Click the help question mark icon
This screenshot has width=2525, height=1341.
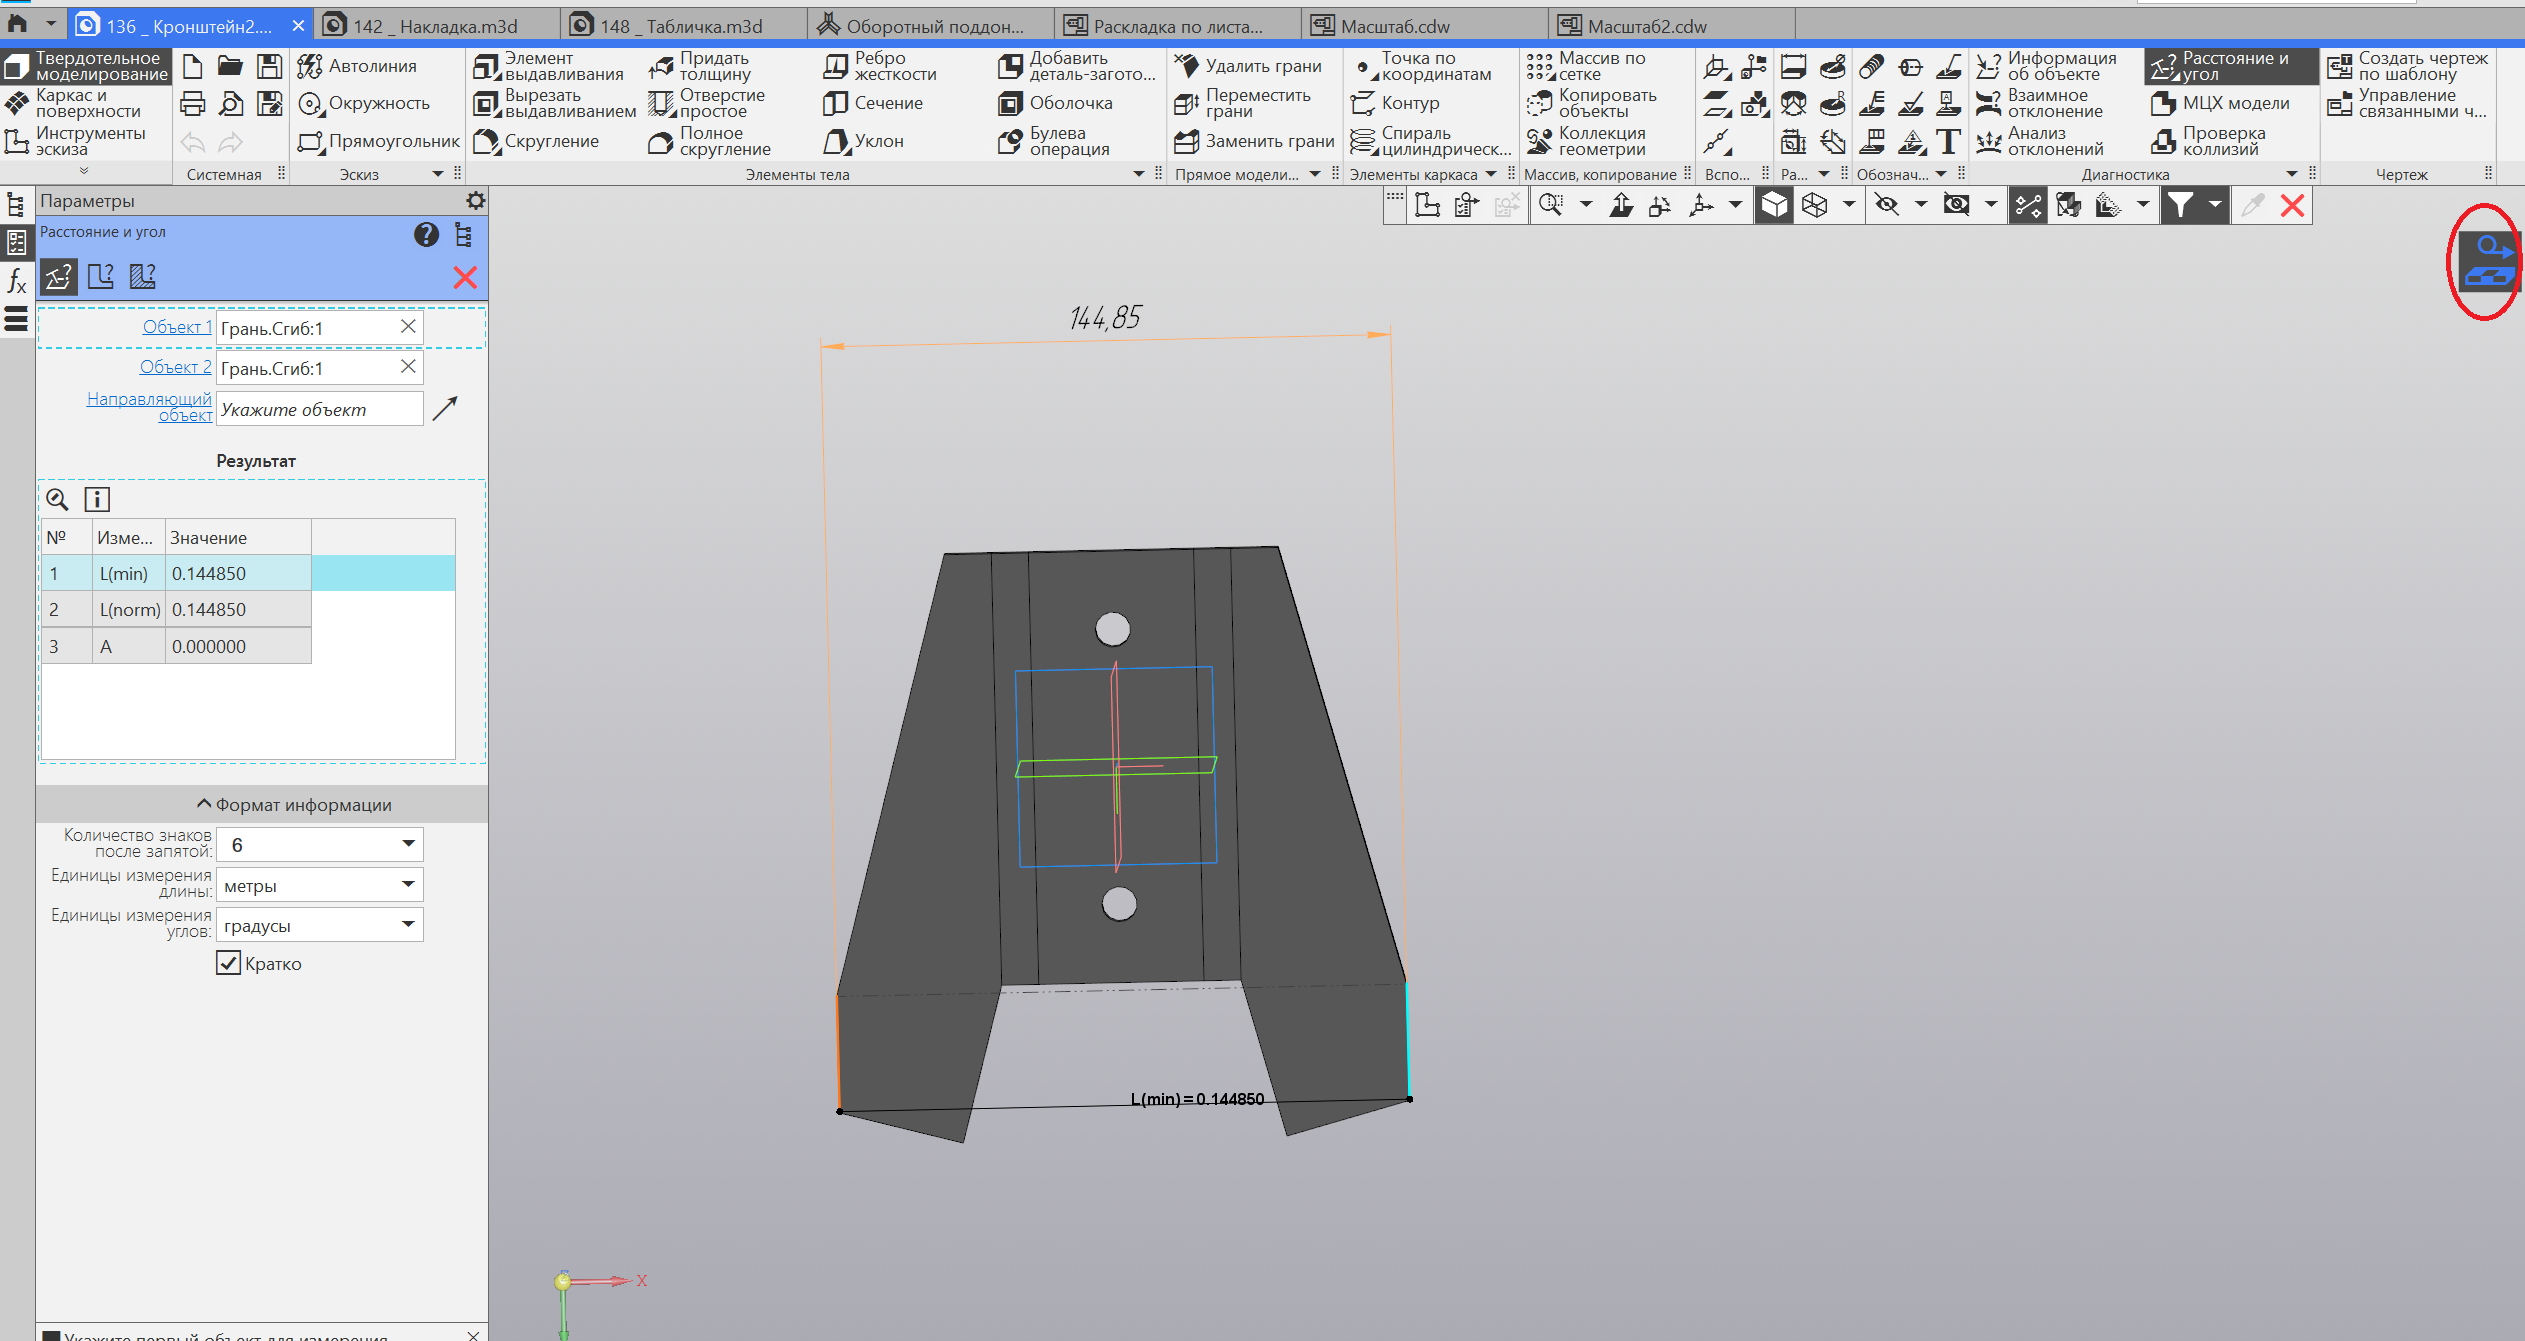(x=426, y=234)
